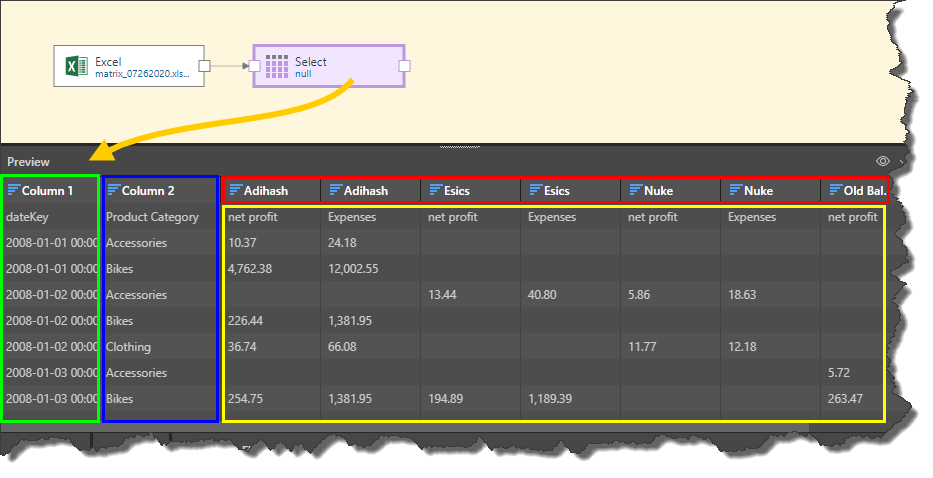The width and height of the screenshot is (933, 478).
Task: Click the Excel node output port
Action: point(204,65)
